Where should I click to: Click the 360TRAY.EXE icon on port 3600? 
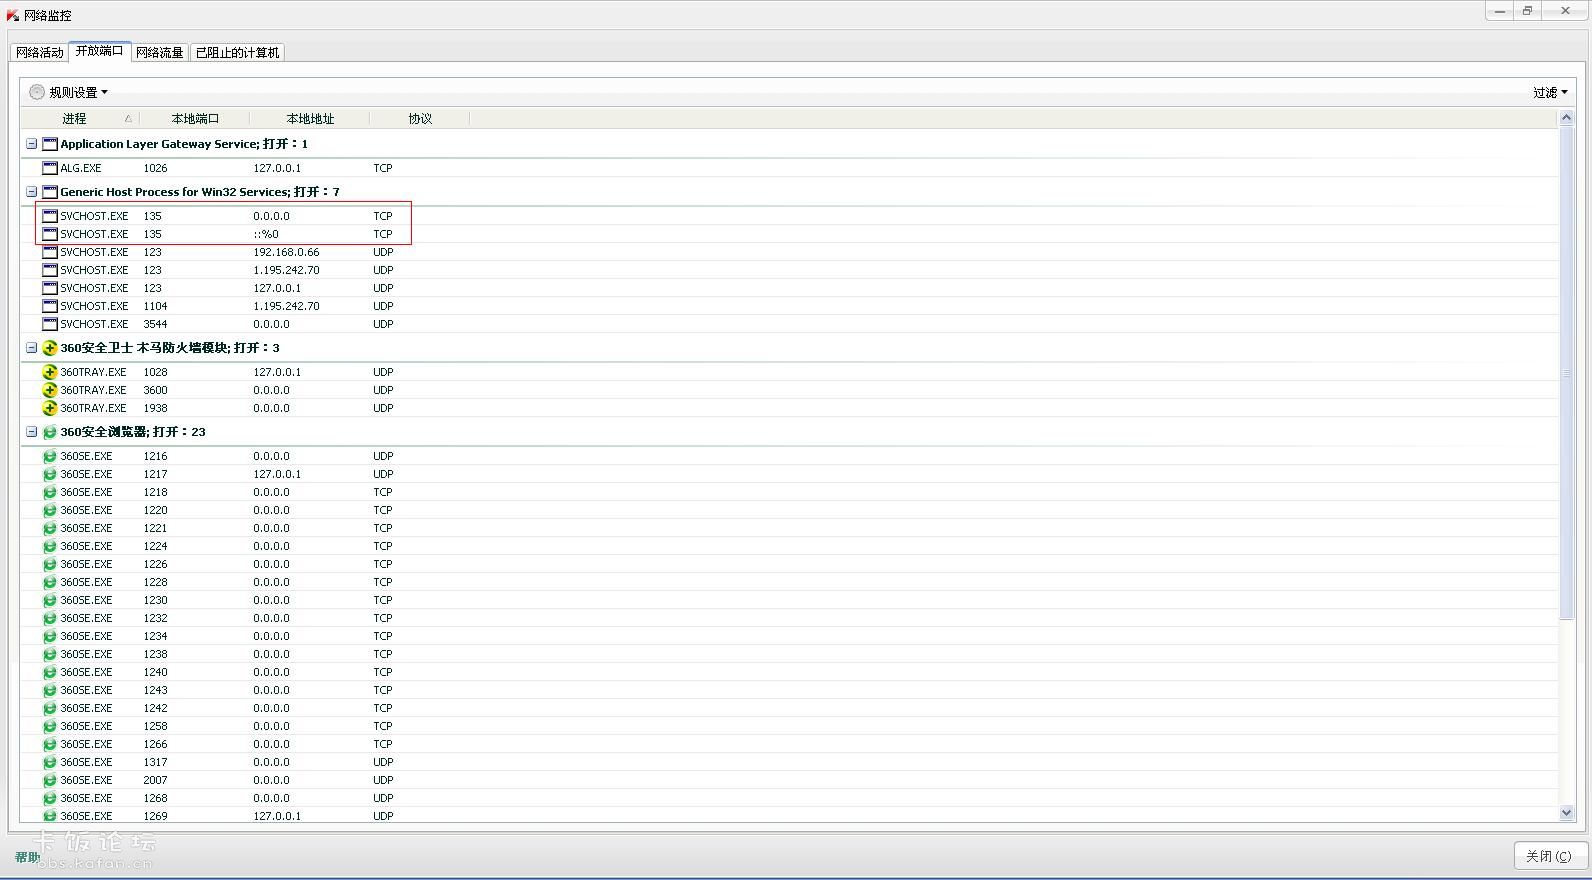(50, 390)
